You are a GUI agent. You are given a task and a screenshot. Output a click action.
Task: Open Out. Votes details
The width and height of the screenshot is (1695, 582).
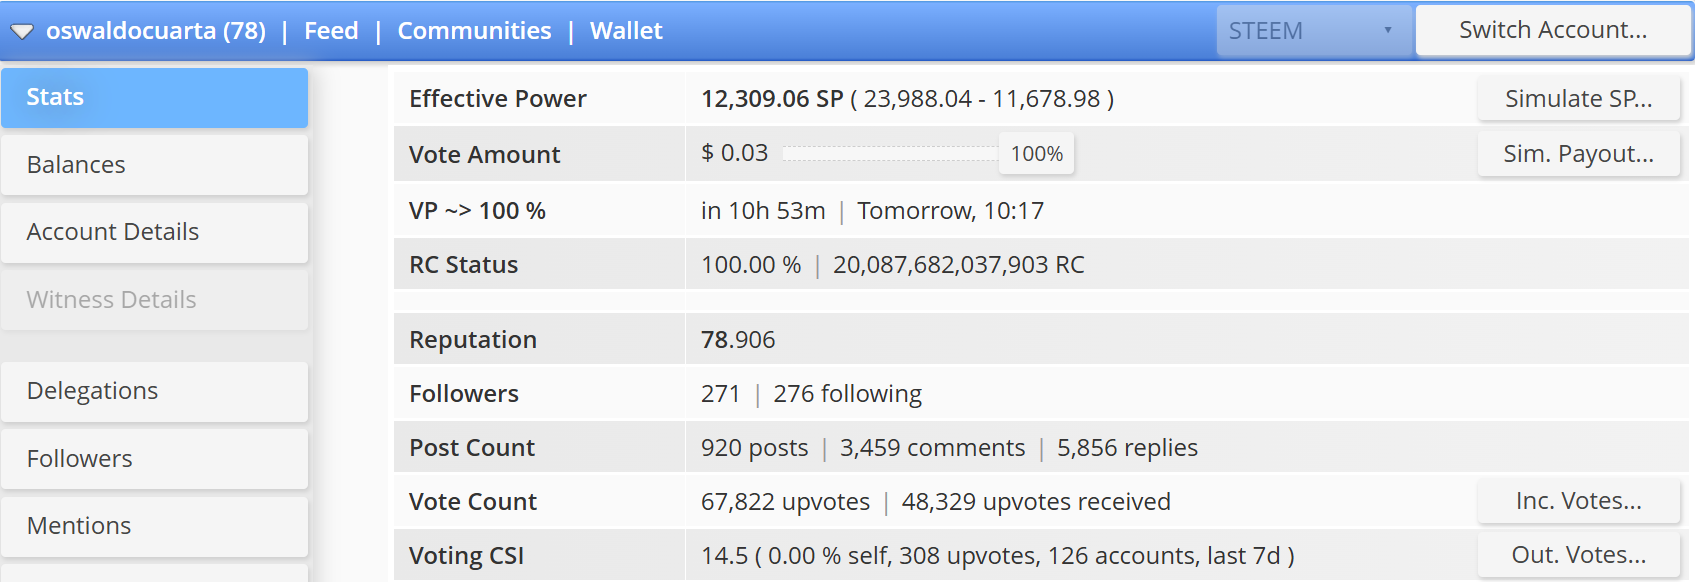(1578, 555)
